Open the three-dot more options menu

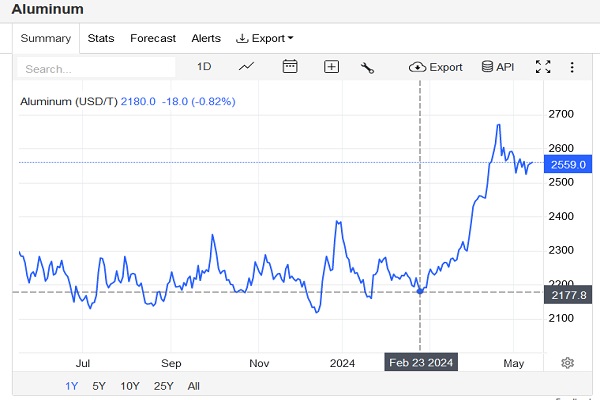(x=572, y=67)
